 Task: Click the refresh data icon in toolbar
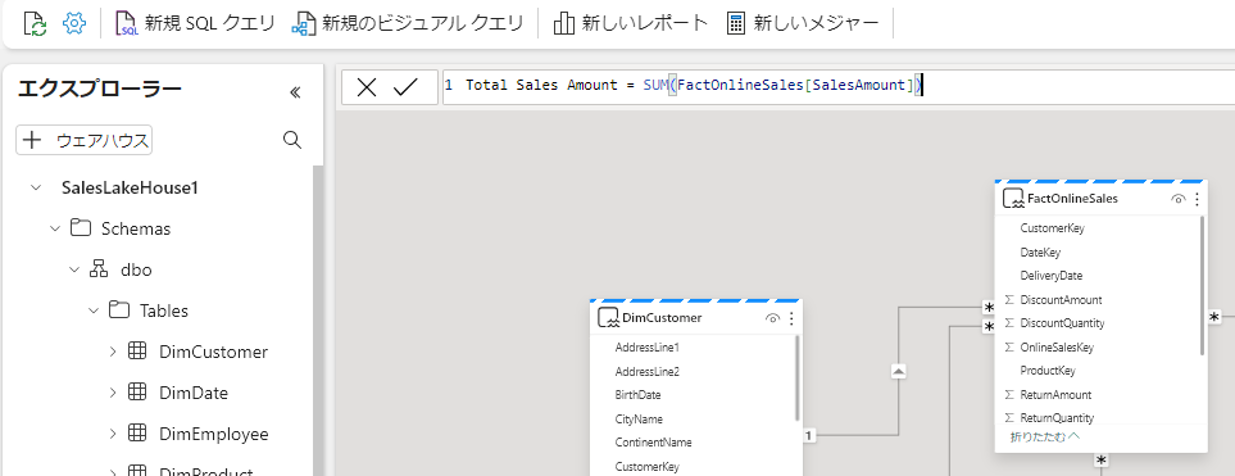pyautogui.click(x=35, y=23)
